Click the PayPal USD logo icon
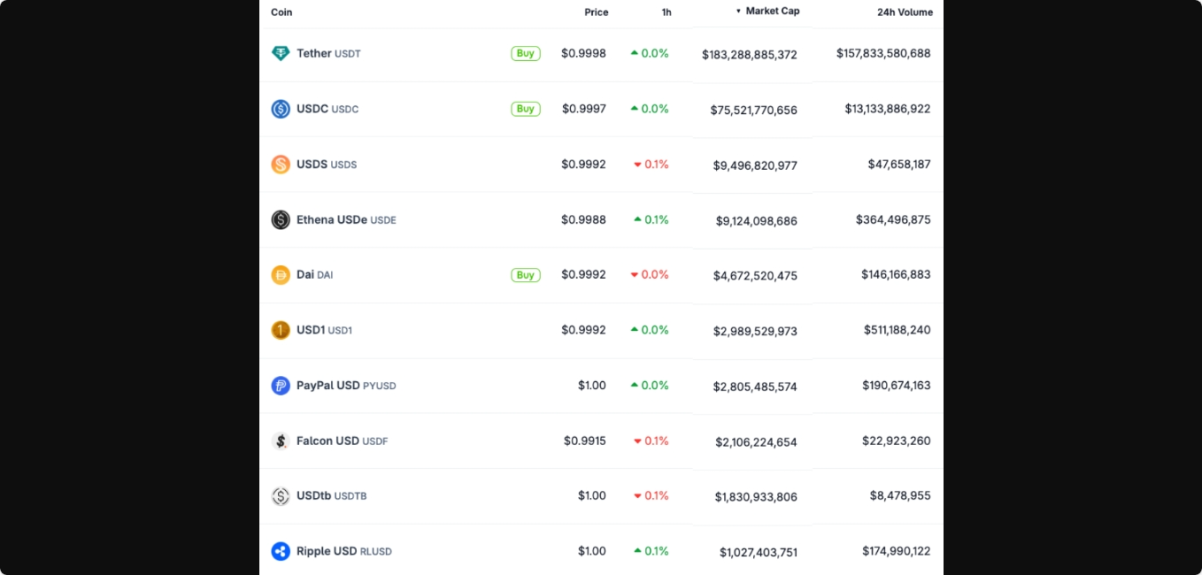1202x575 pixels. pos(281,385)
